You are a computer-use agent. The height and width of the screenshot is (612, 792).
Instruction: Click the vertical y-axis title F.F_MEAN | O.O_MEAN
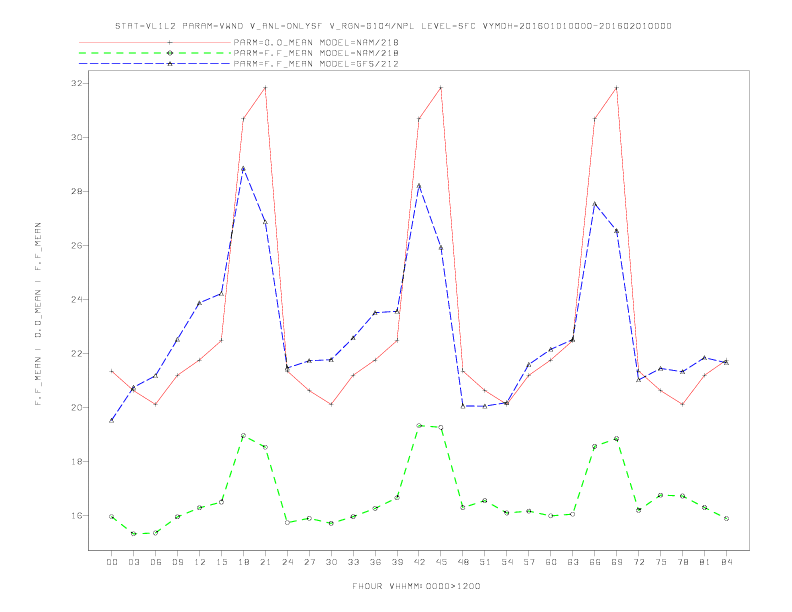point(38,314)
